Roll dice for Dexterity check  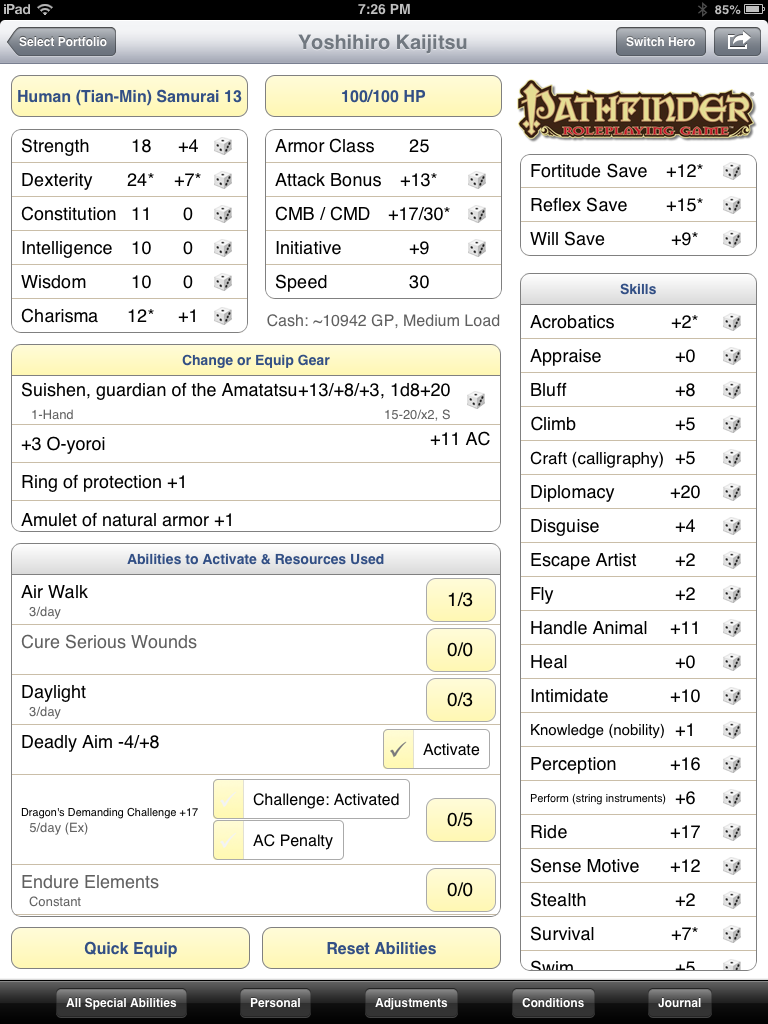click(223, 180)
